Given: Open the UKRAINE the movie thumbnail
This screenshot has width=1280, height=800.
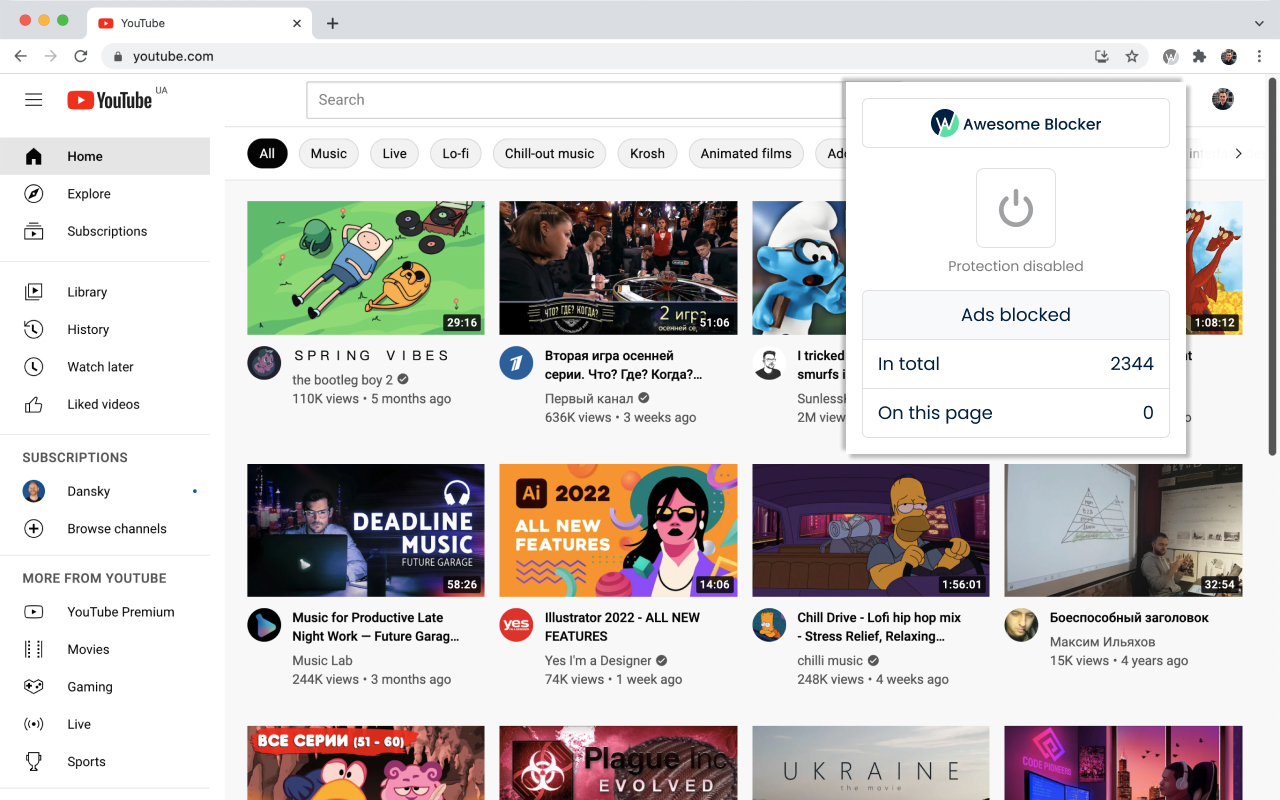Looking at the screenshot, I should coord(871,763).
